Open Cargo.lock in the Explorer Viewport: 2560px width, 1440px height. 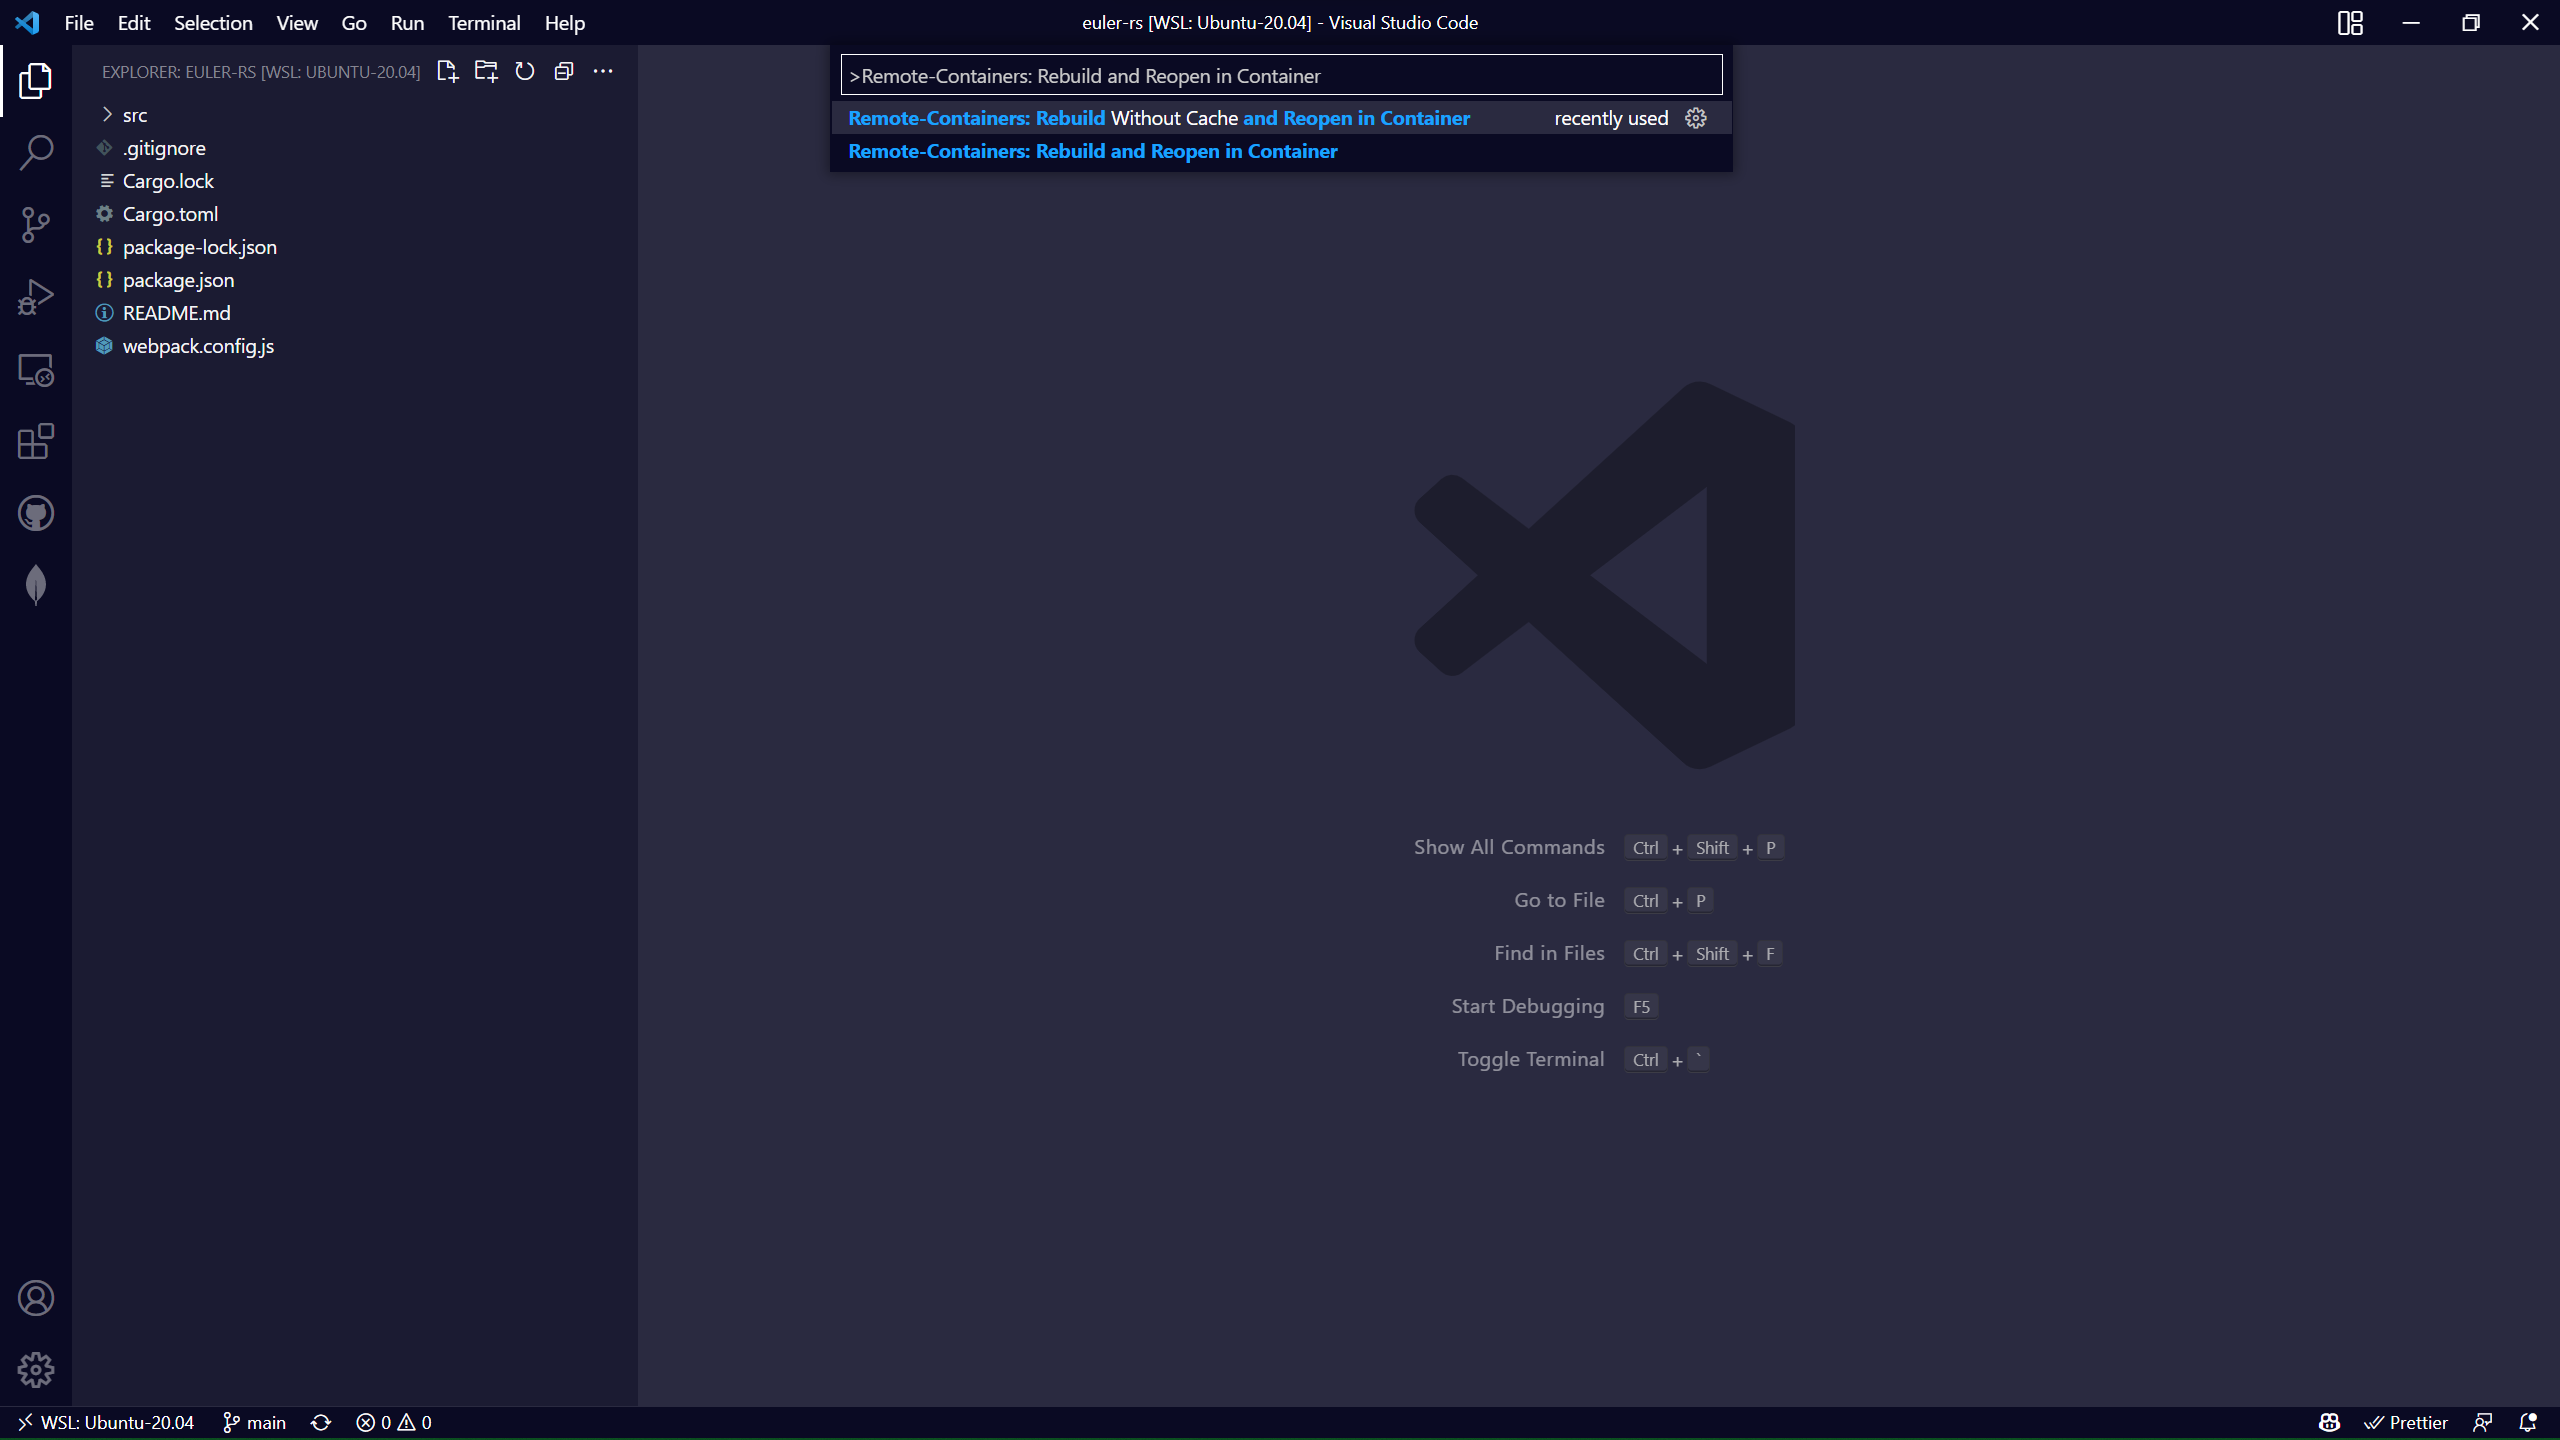tap(355, 181)
